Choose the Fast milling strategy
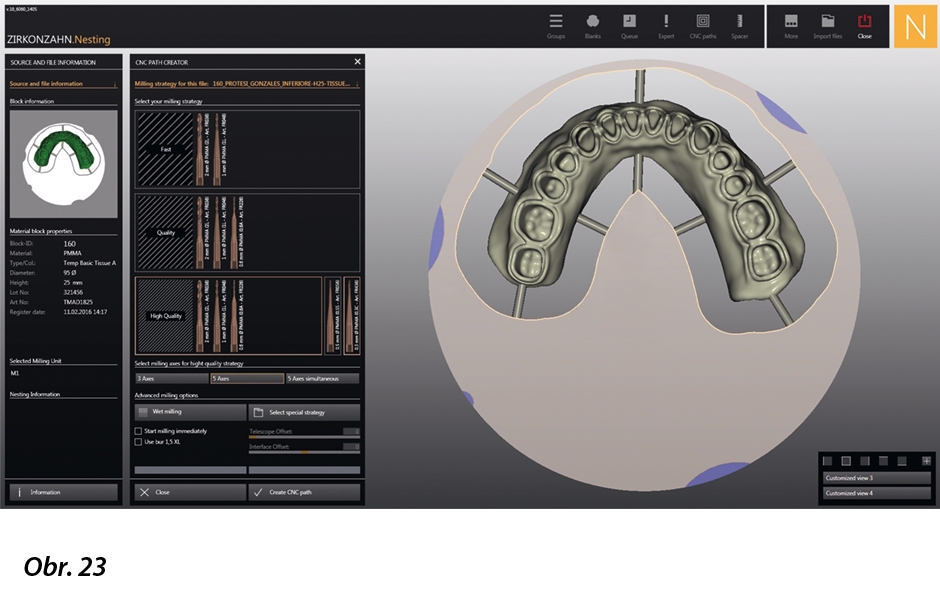 247,149
